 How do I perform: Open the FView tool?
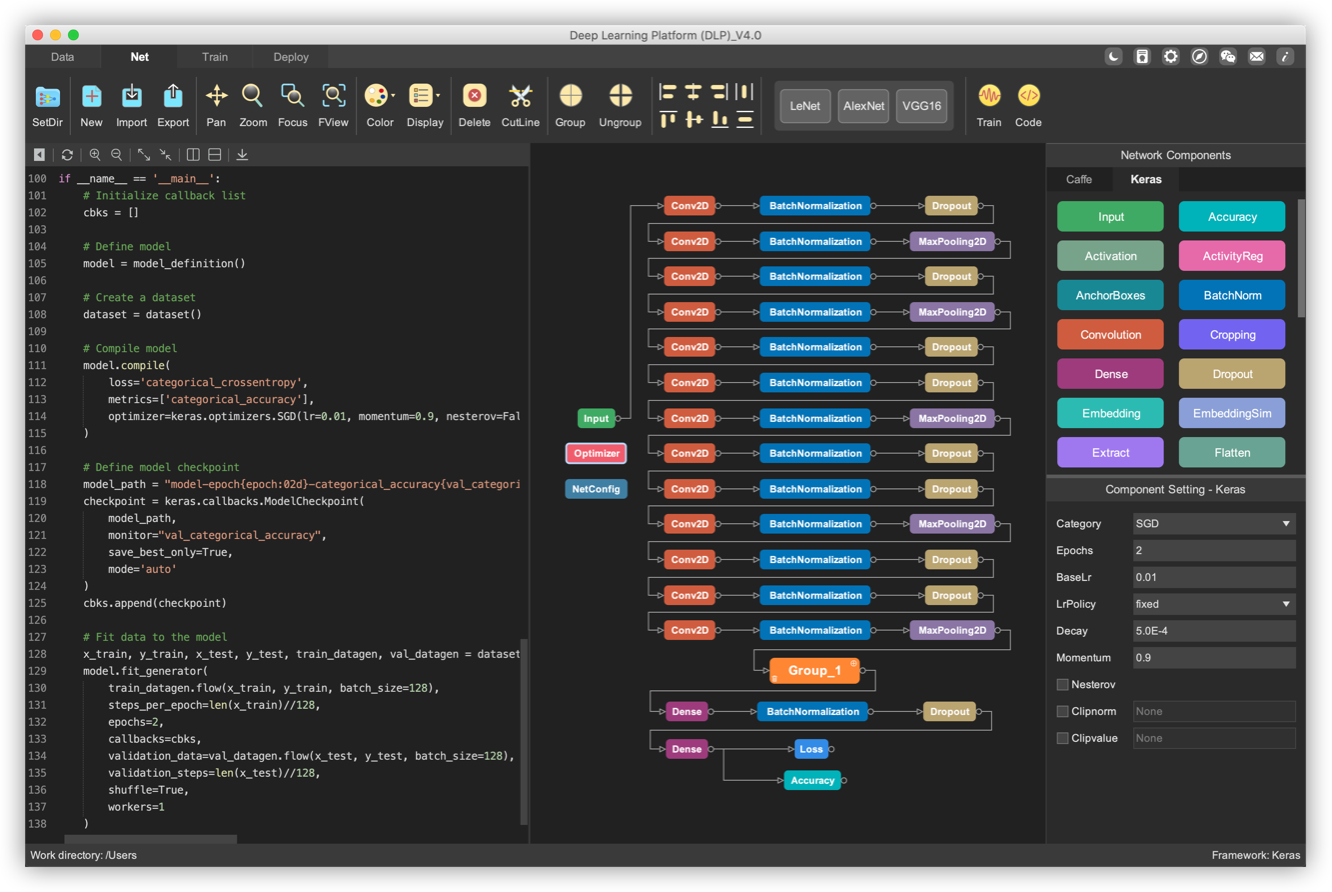(x=333, y=96)
